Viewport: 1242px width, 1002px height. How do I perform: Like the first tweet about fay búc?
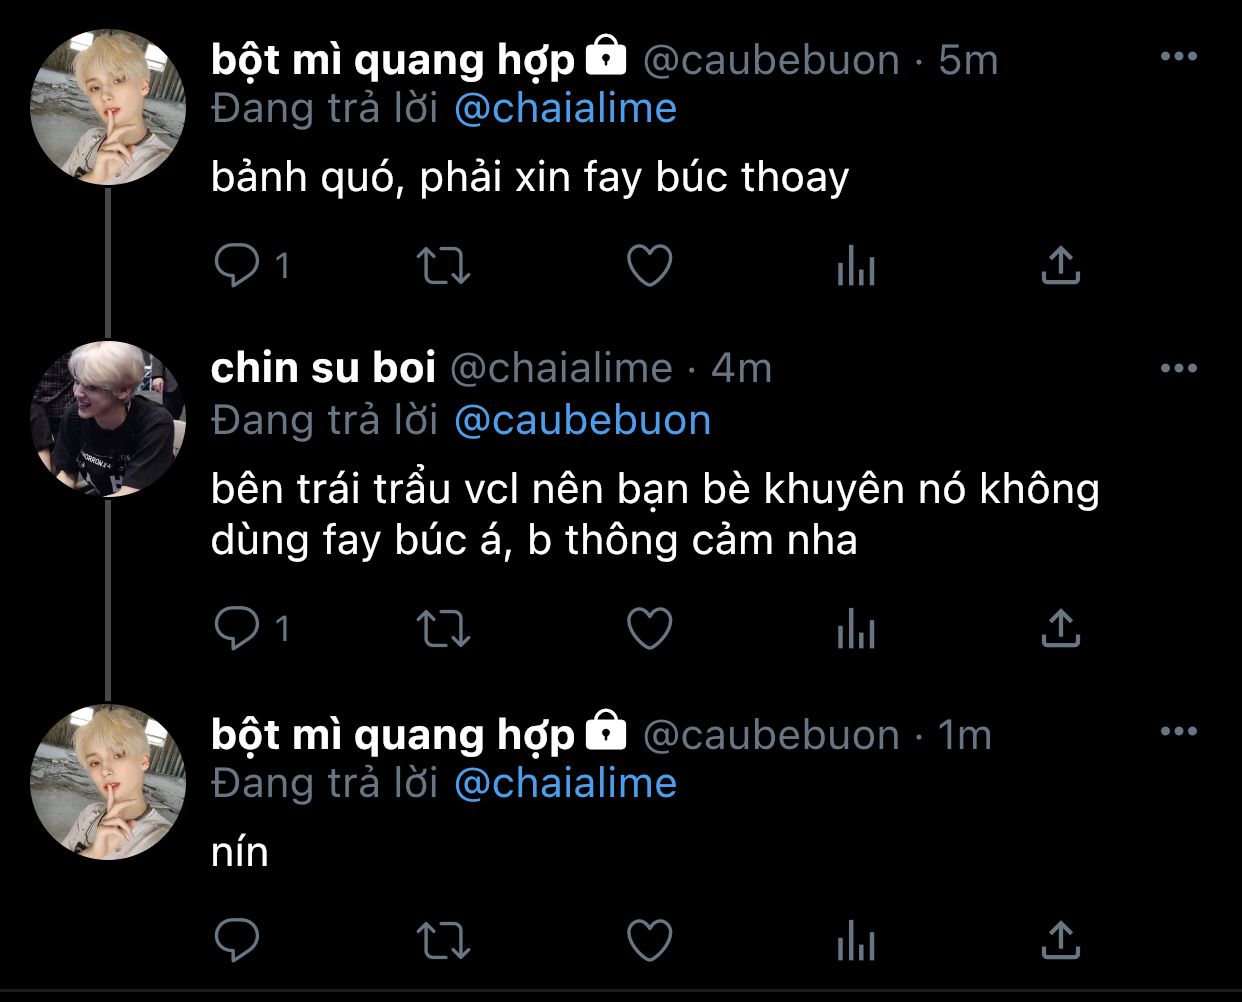pos(649,266)
